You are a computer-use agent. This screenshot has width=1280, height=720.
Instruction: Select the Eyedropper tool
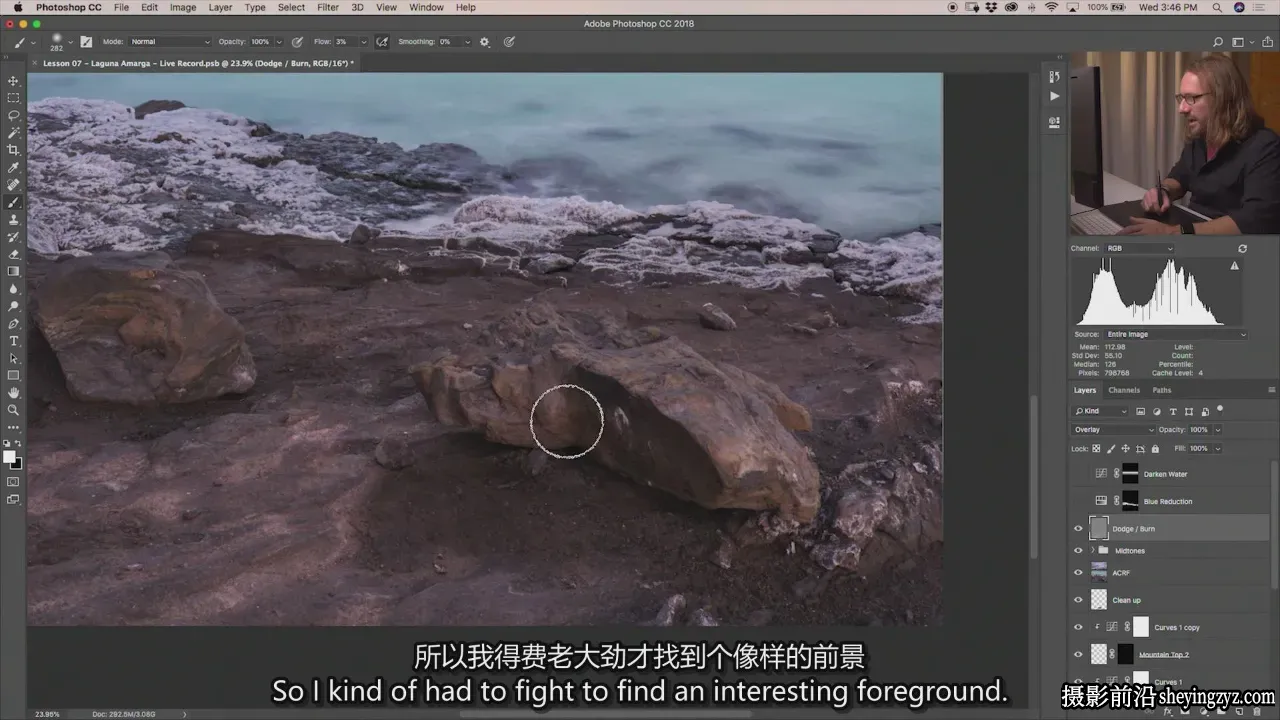13,167
